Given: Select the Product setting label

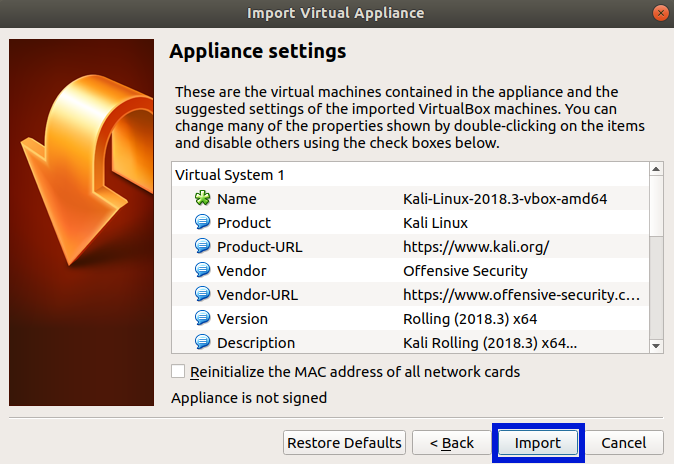Looking at the screenshot, I should pyautogui.click(x=244, y=223).
